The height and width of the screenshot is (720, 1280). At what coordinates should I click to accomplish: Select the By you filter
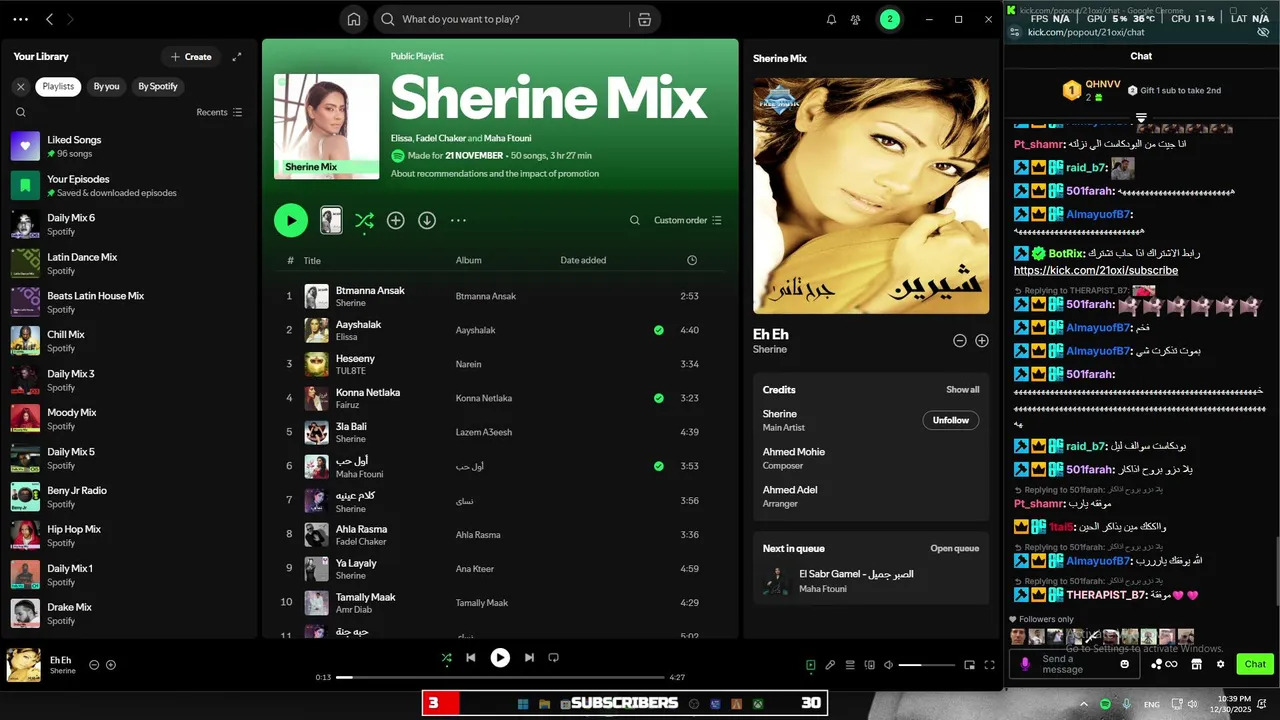[x=106, y=87]
